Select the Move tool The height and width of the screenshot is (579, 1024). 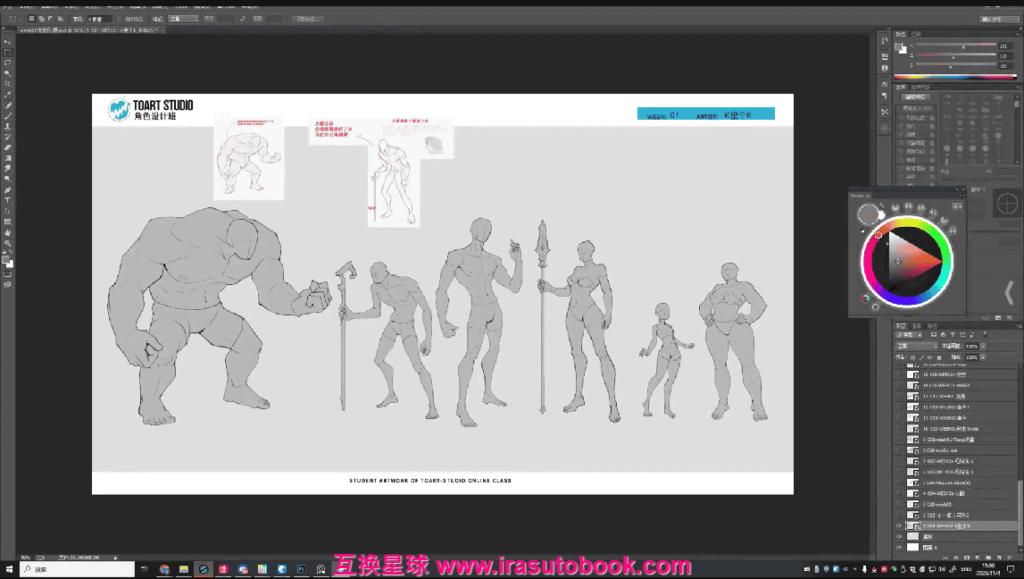(x=8, y=42)
